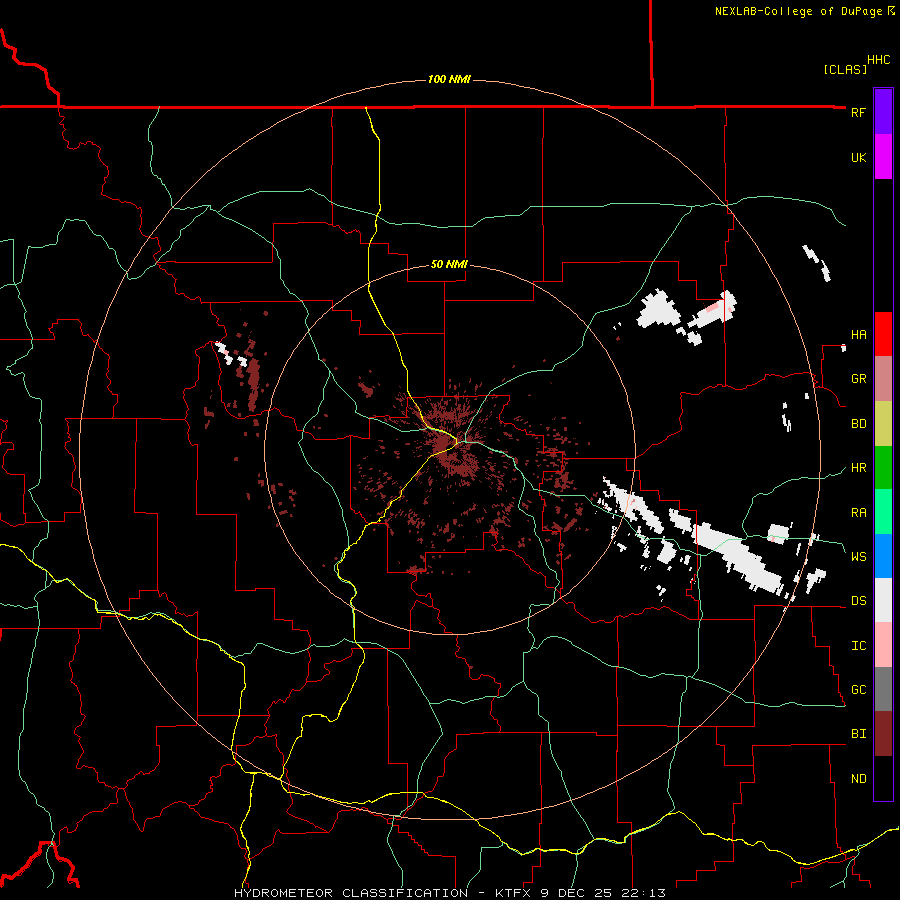Click the UK legend label
900x900 pixels.
[858, 157]
